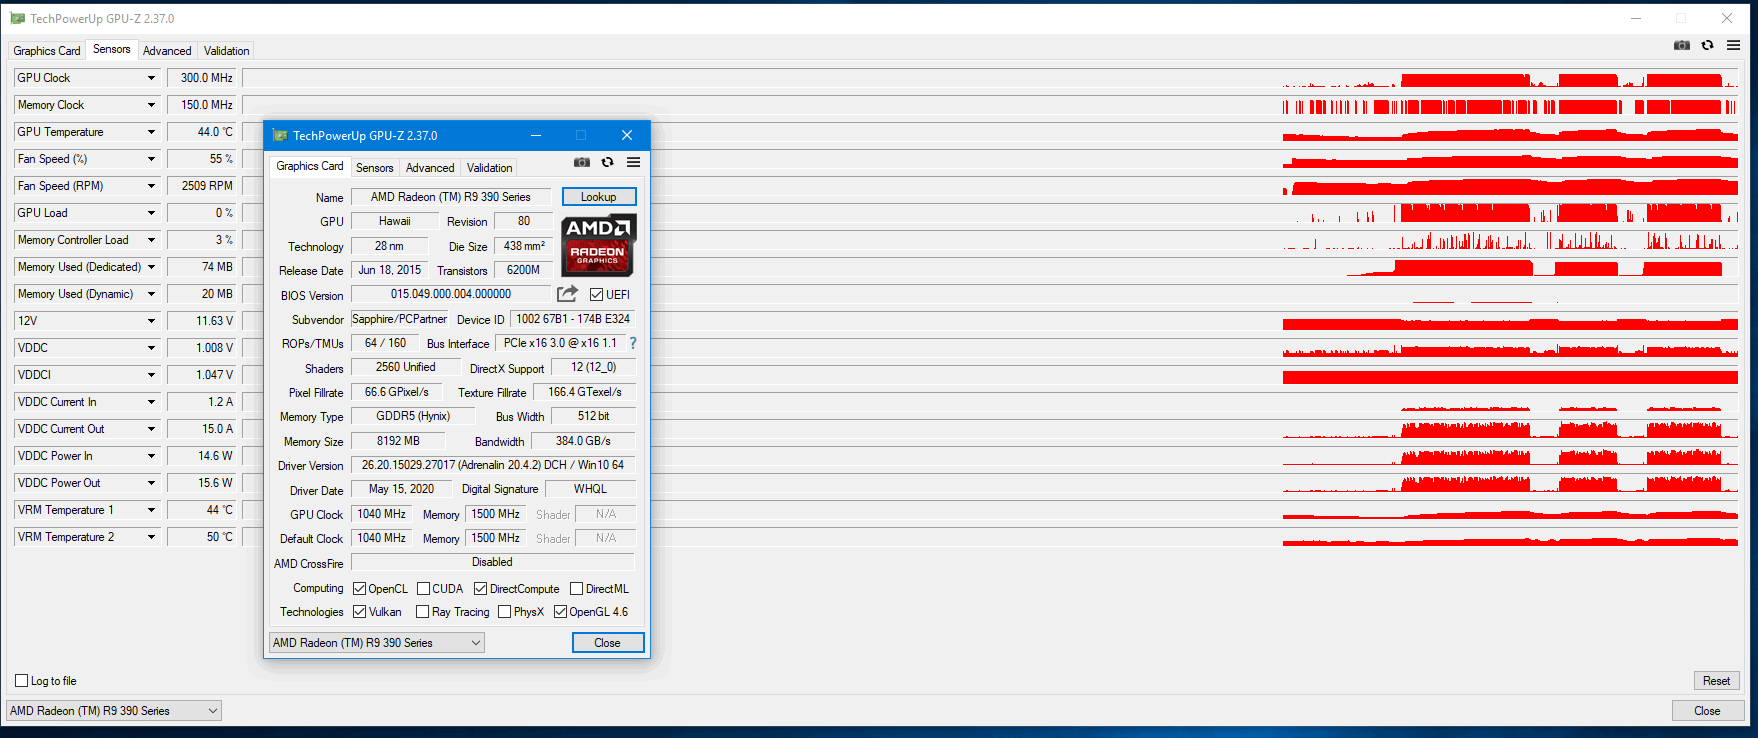Click GPU-Z app icon in front window title bar
1758x738 pixels.
280,135
